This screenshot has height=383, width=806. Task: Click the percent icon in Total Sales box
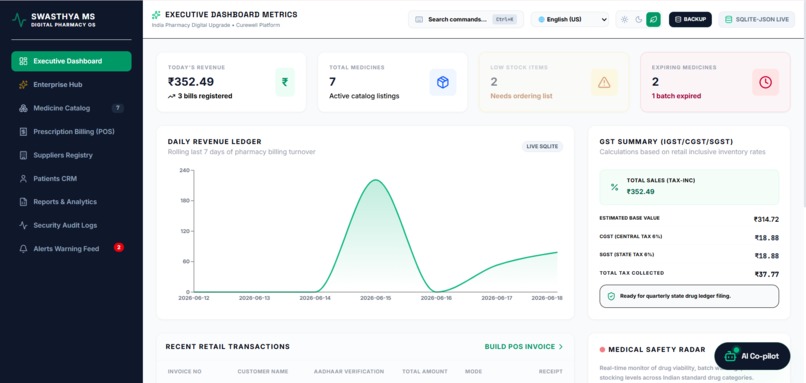614,187
